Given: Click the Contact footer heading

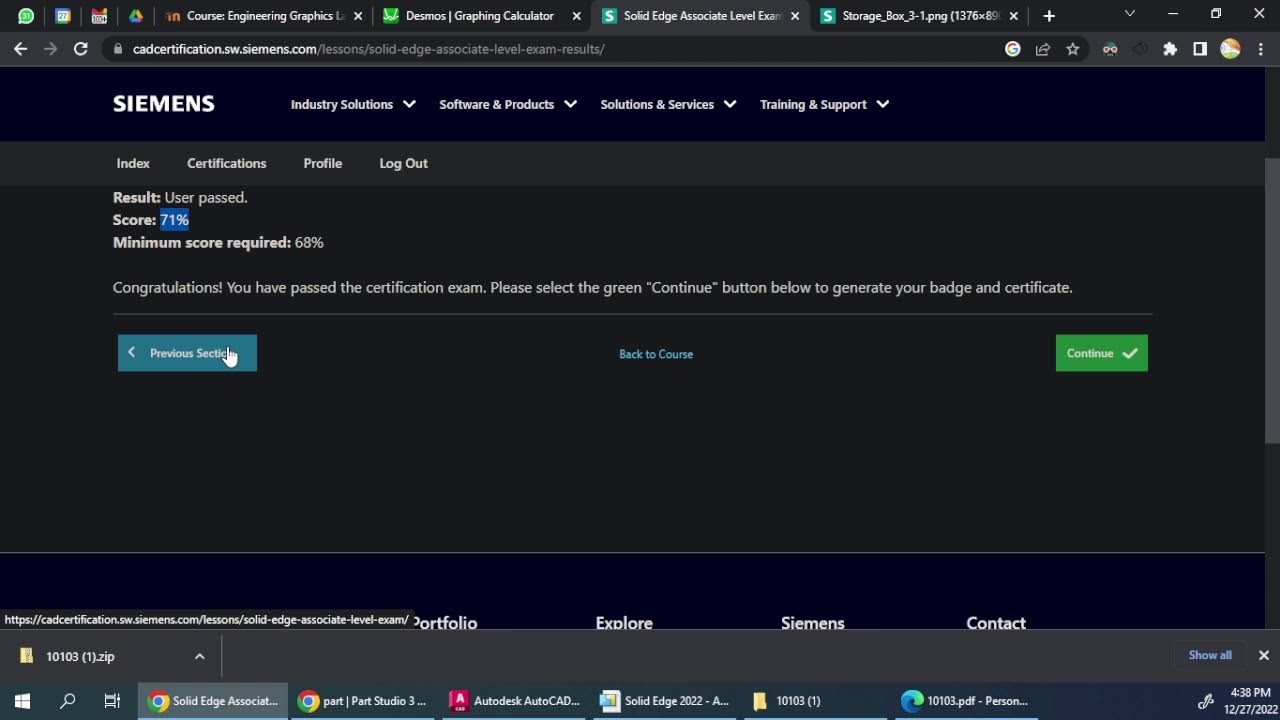Looking at the screenshot, I should [996, 623].
